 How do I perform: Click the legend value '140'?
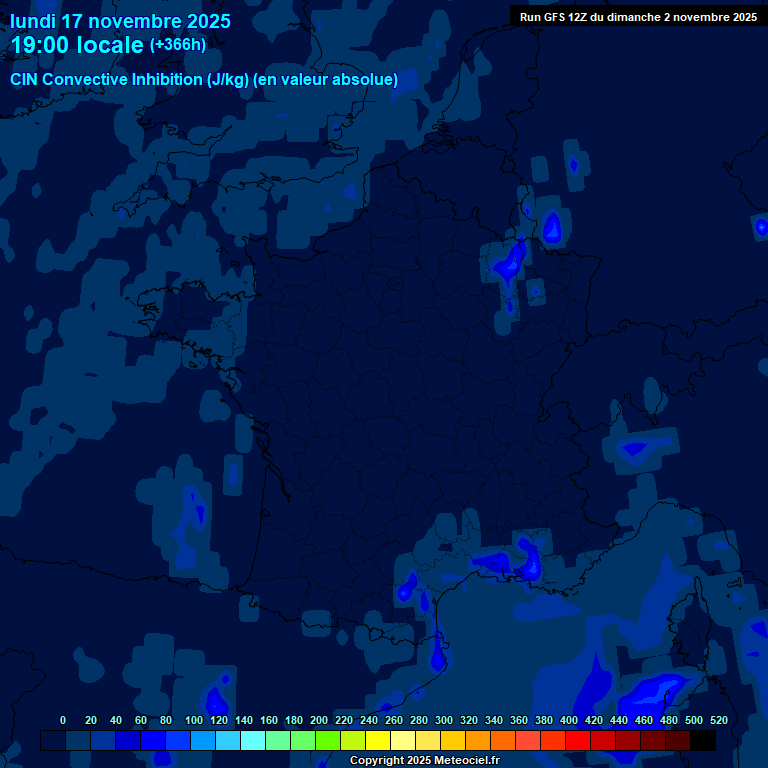click(244, 720)
